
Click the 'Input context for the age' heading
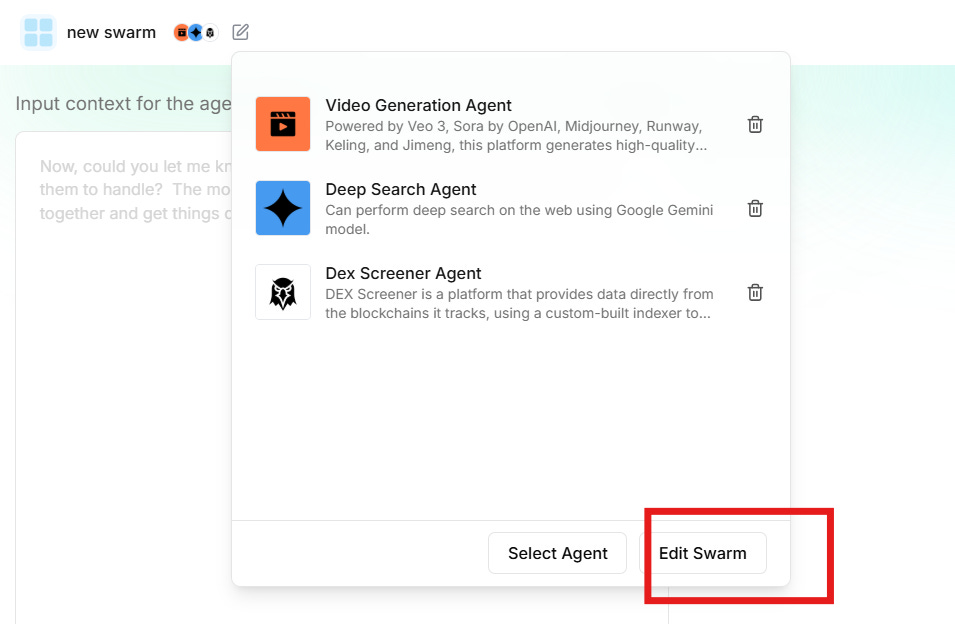pos(124,104)
